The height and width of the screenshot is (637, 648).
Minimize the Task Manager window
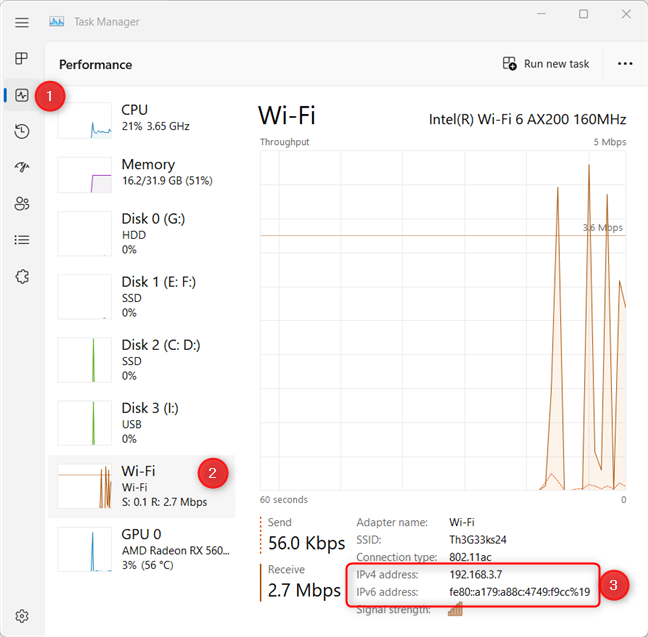[x=541, y=14]
